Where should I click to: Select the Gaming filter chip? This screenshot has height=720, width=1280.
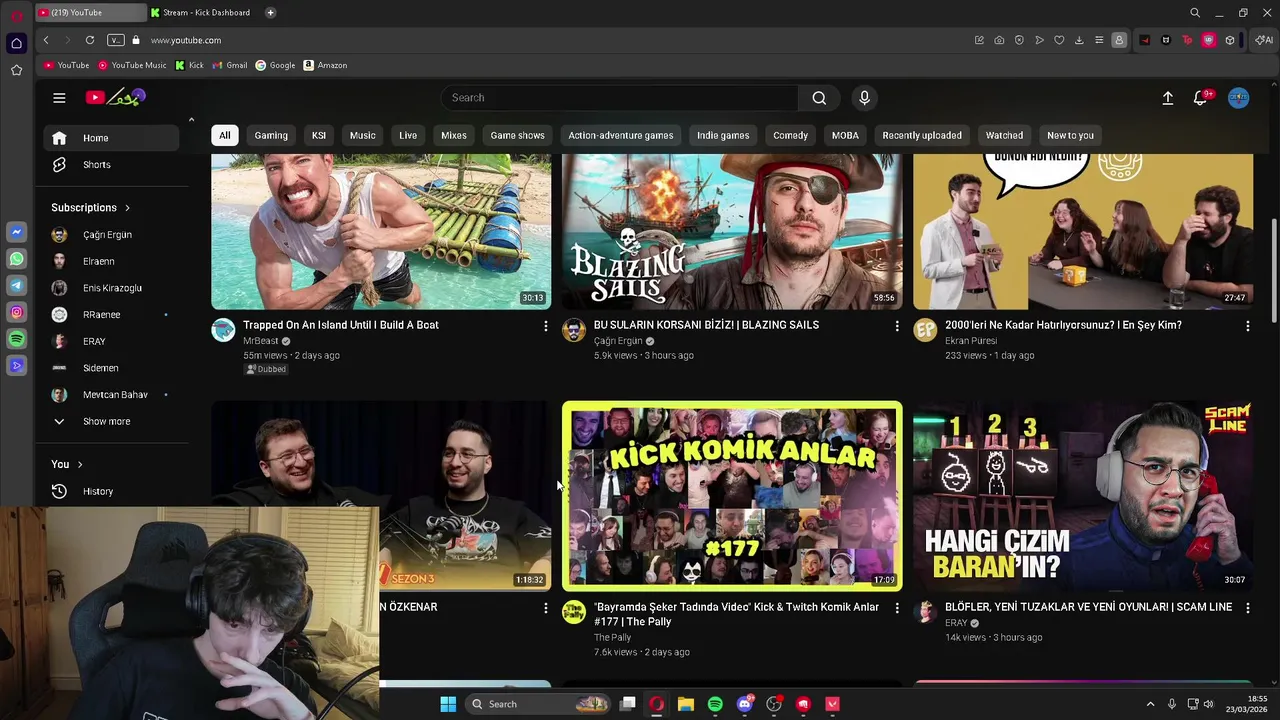(x=271, y=135)
